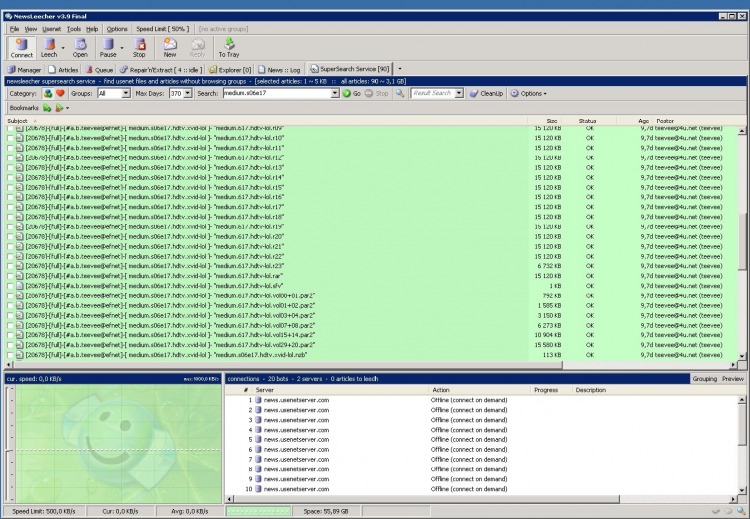The height and width of the screenshot is (519, 750).
Task: Tick checkbox for vol15+14.par2 row
Action: tap(10, 335)
